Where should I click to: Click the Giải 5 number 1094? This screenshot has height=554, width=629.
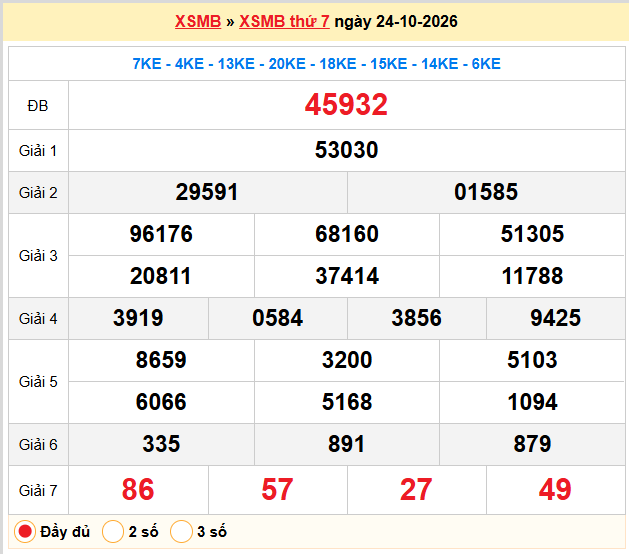coord(532,402)
